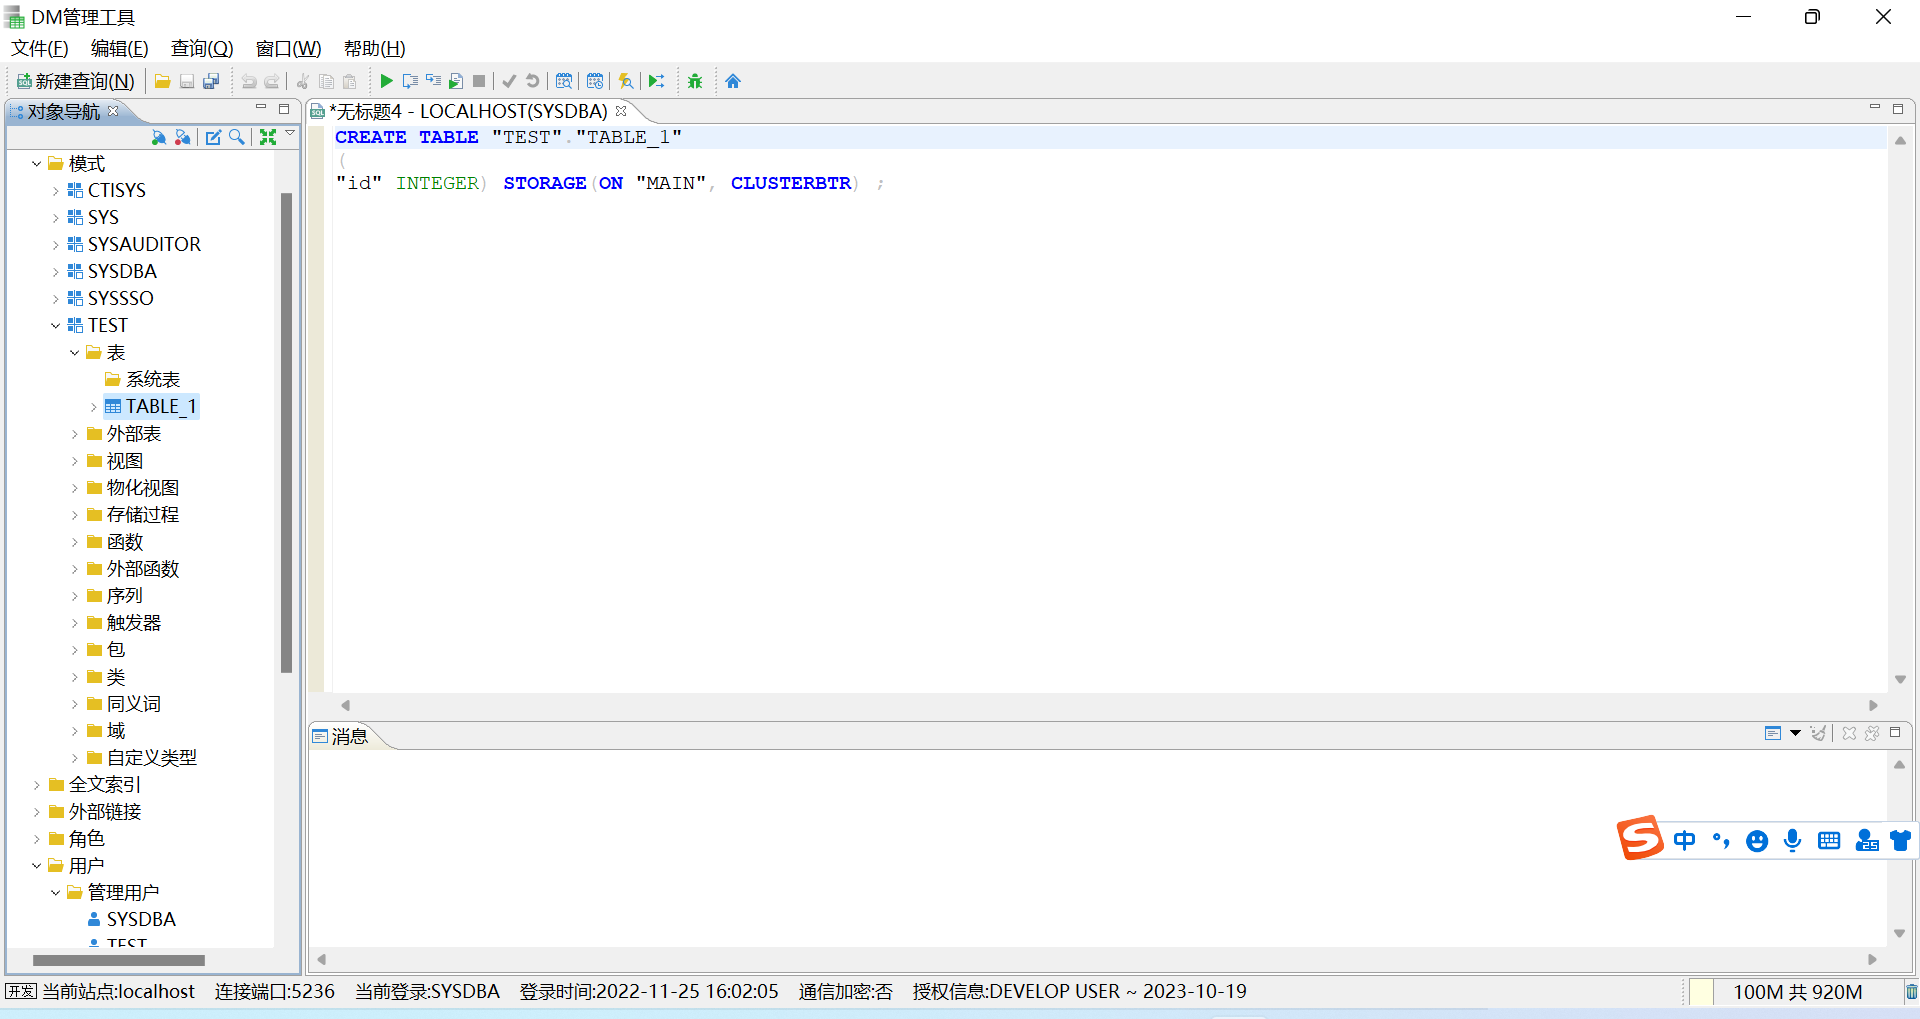
Task: Click the message console display icon
Action: 1773,733
